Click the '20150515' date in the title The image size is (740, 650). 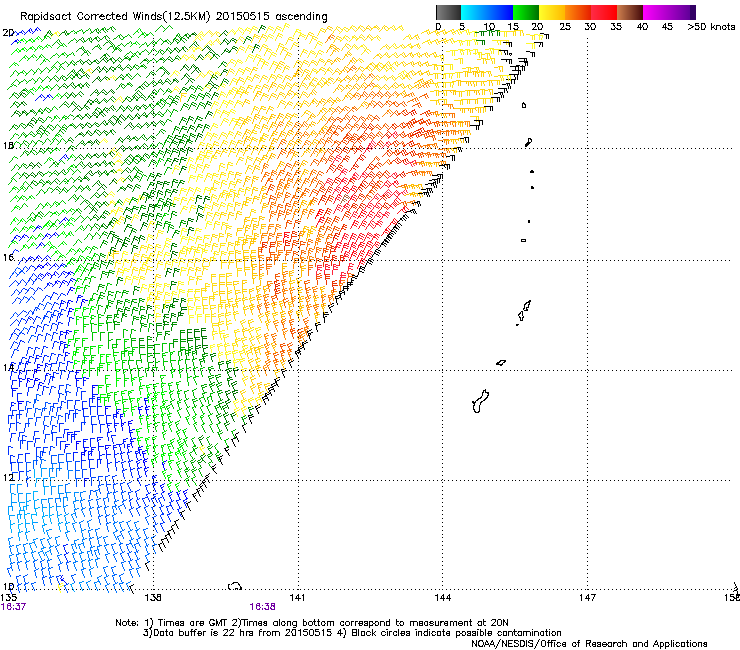click(x=243, y=16)
